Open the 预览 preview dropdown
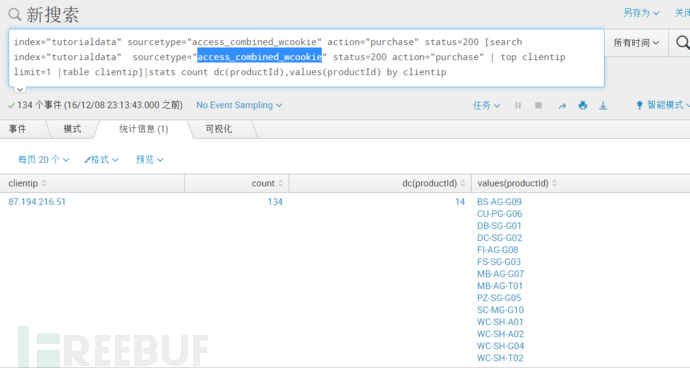 coord(150,159)
